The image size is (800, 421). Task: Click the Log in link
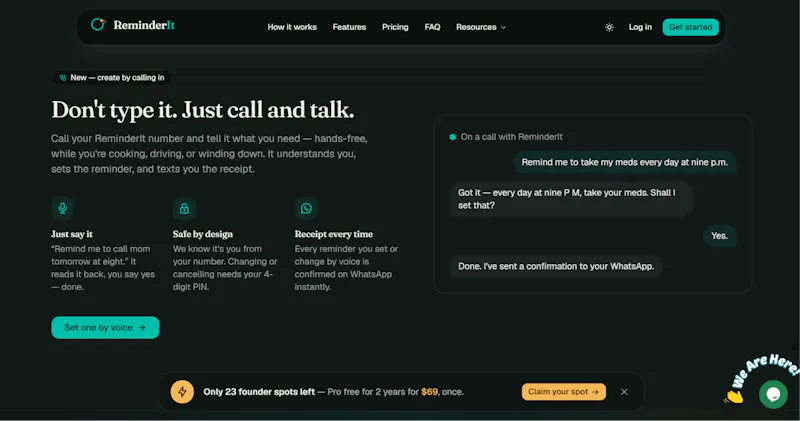640,27
